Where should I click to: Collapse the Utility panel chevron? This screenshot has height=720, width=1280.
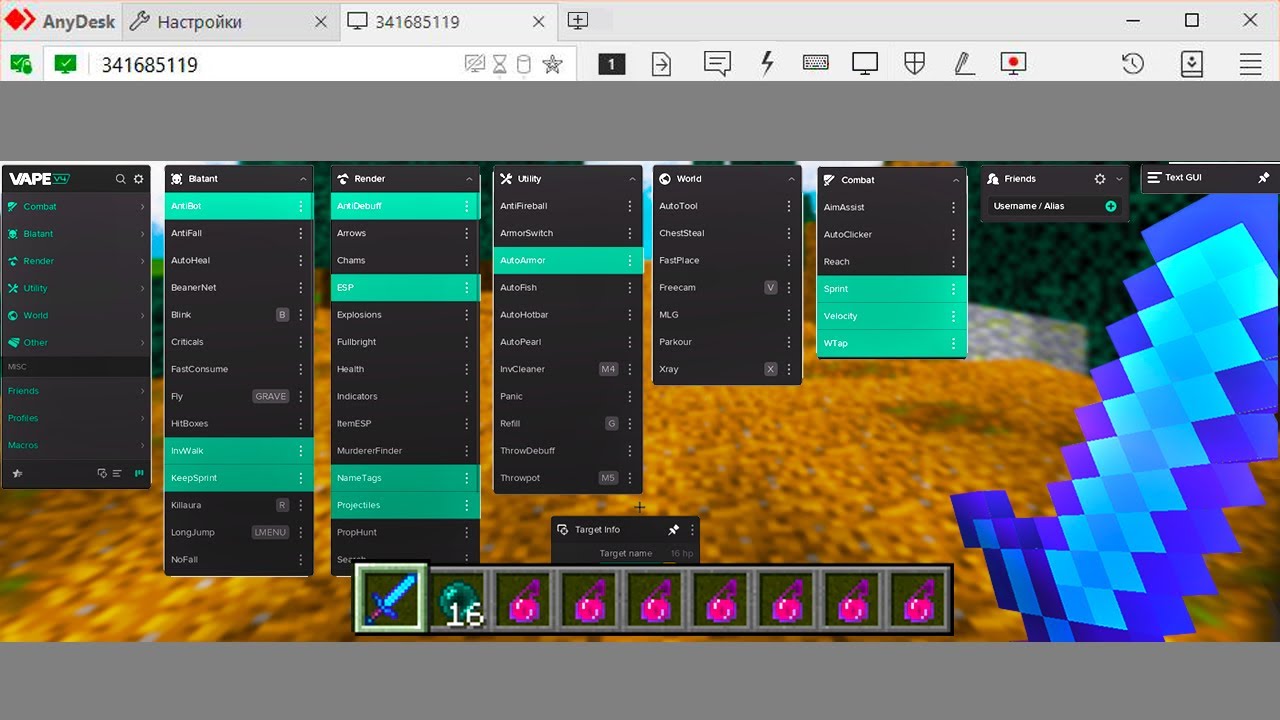coord(632,179)
